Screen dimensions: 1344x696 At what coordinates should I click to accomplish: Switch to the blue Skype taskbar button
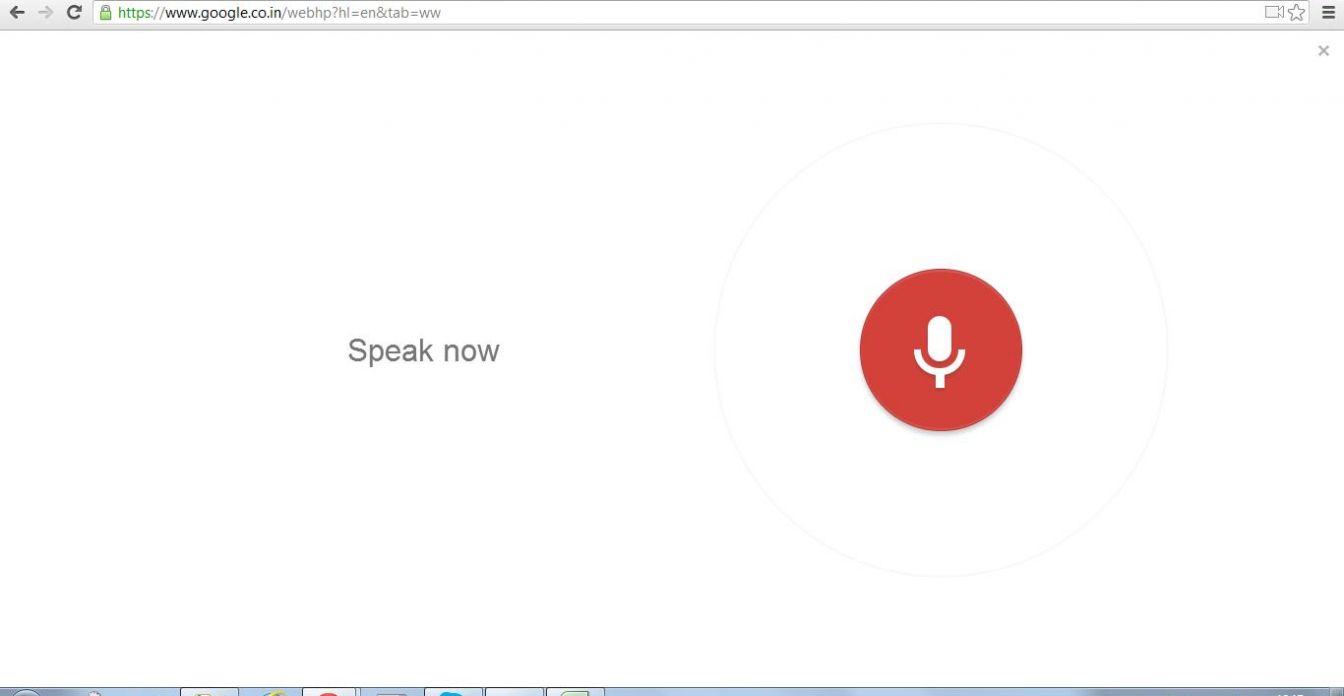tap(453, 692)
